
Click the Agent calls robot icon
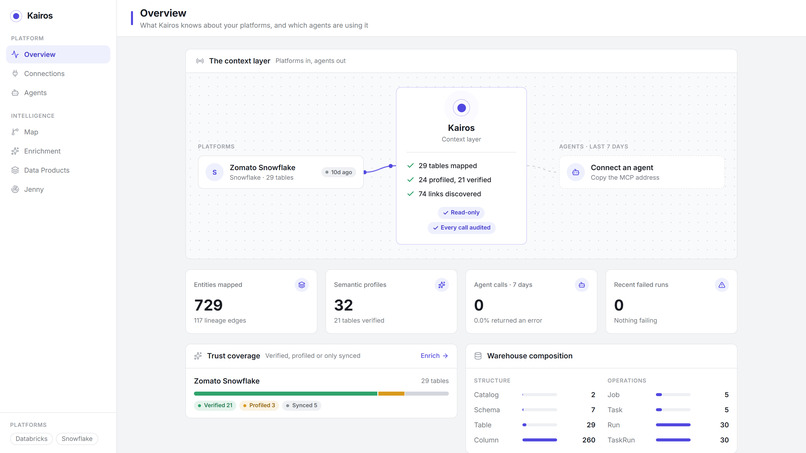tap(581, 285)
